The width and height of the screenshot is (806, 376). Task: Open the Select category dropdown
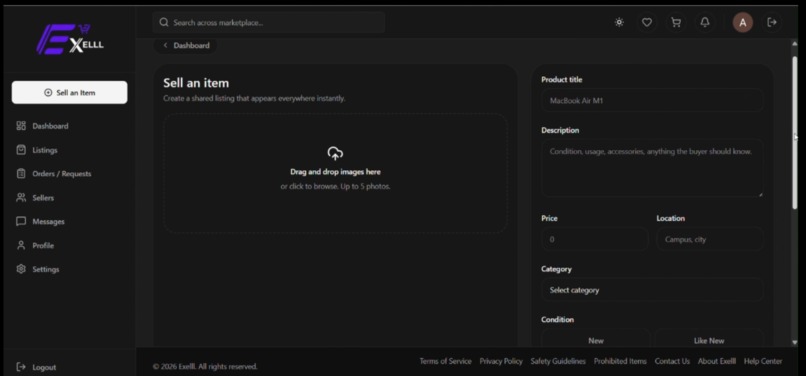(652, 290)
